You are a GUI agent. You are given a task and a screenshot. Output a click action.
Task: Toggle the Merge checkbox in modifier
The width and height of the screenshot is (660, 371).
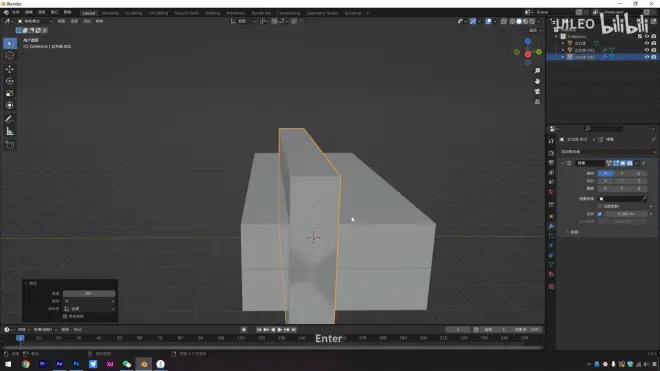tap(600, 214)
